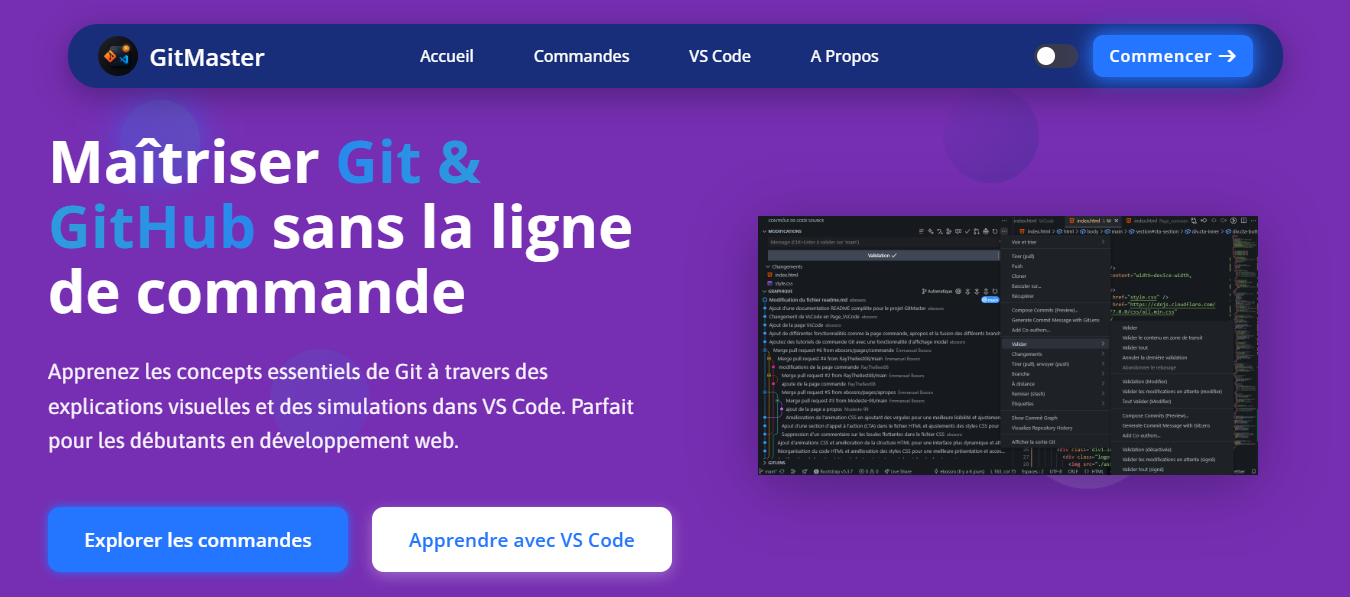
Task: Open the VS Code nav link
Action: pos(720,56)
